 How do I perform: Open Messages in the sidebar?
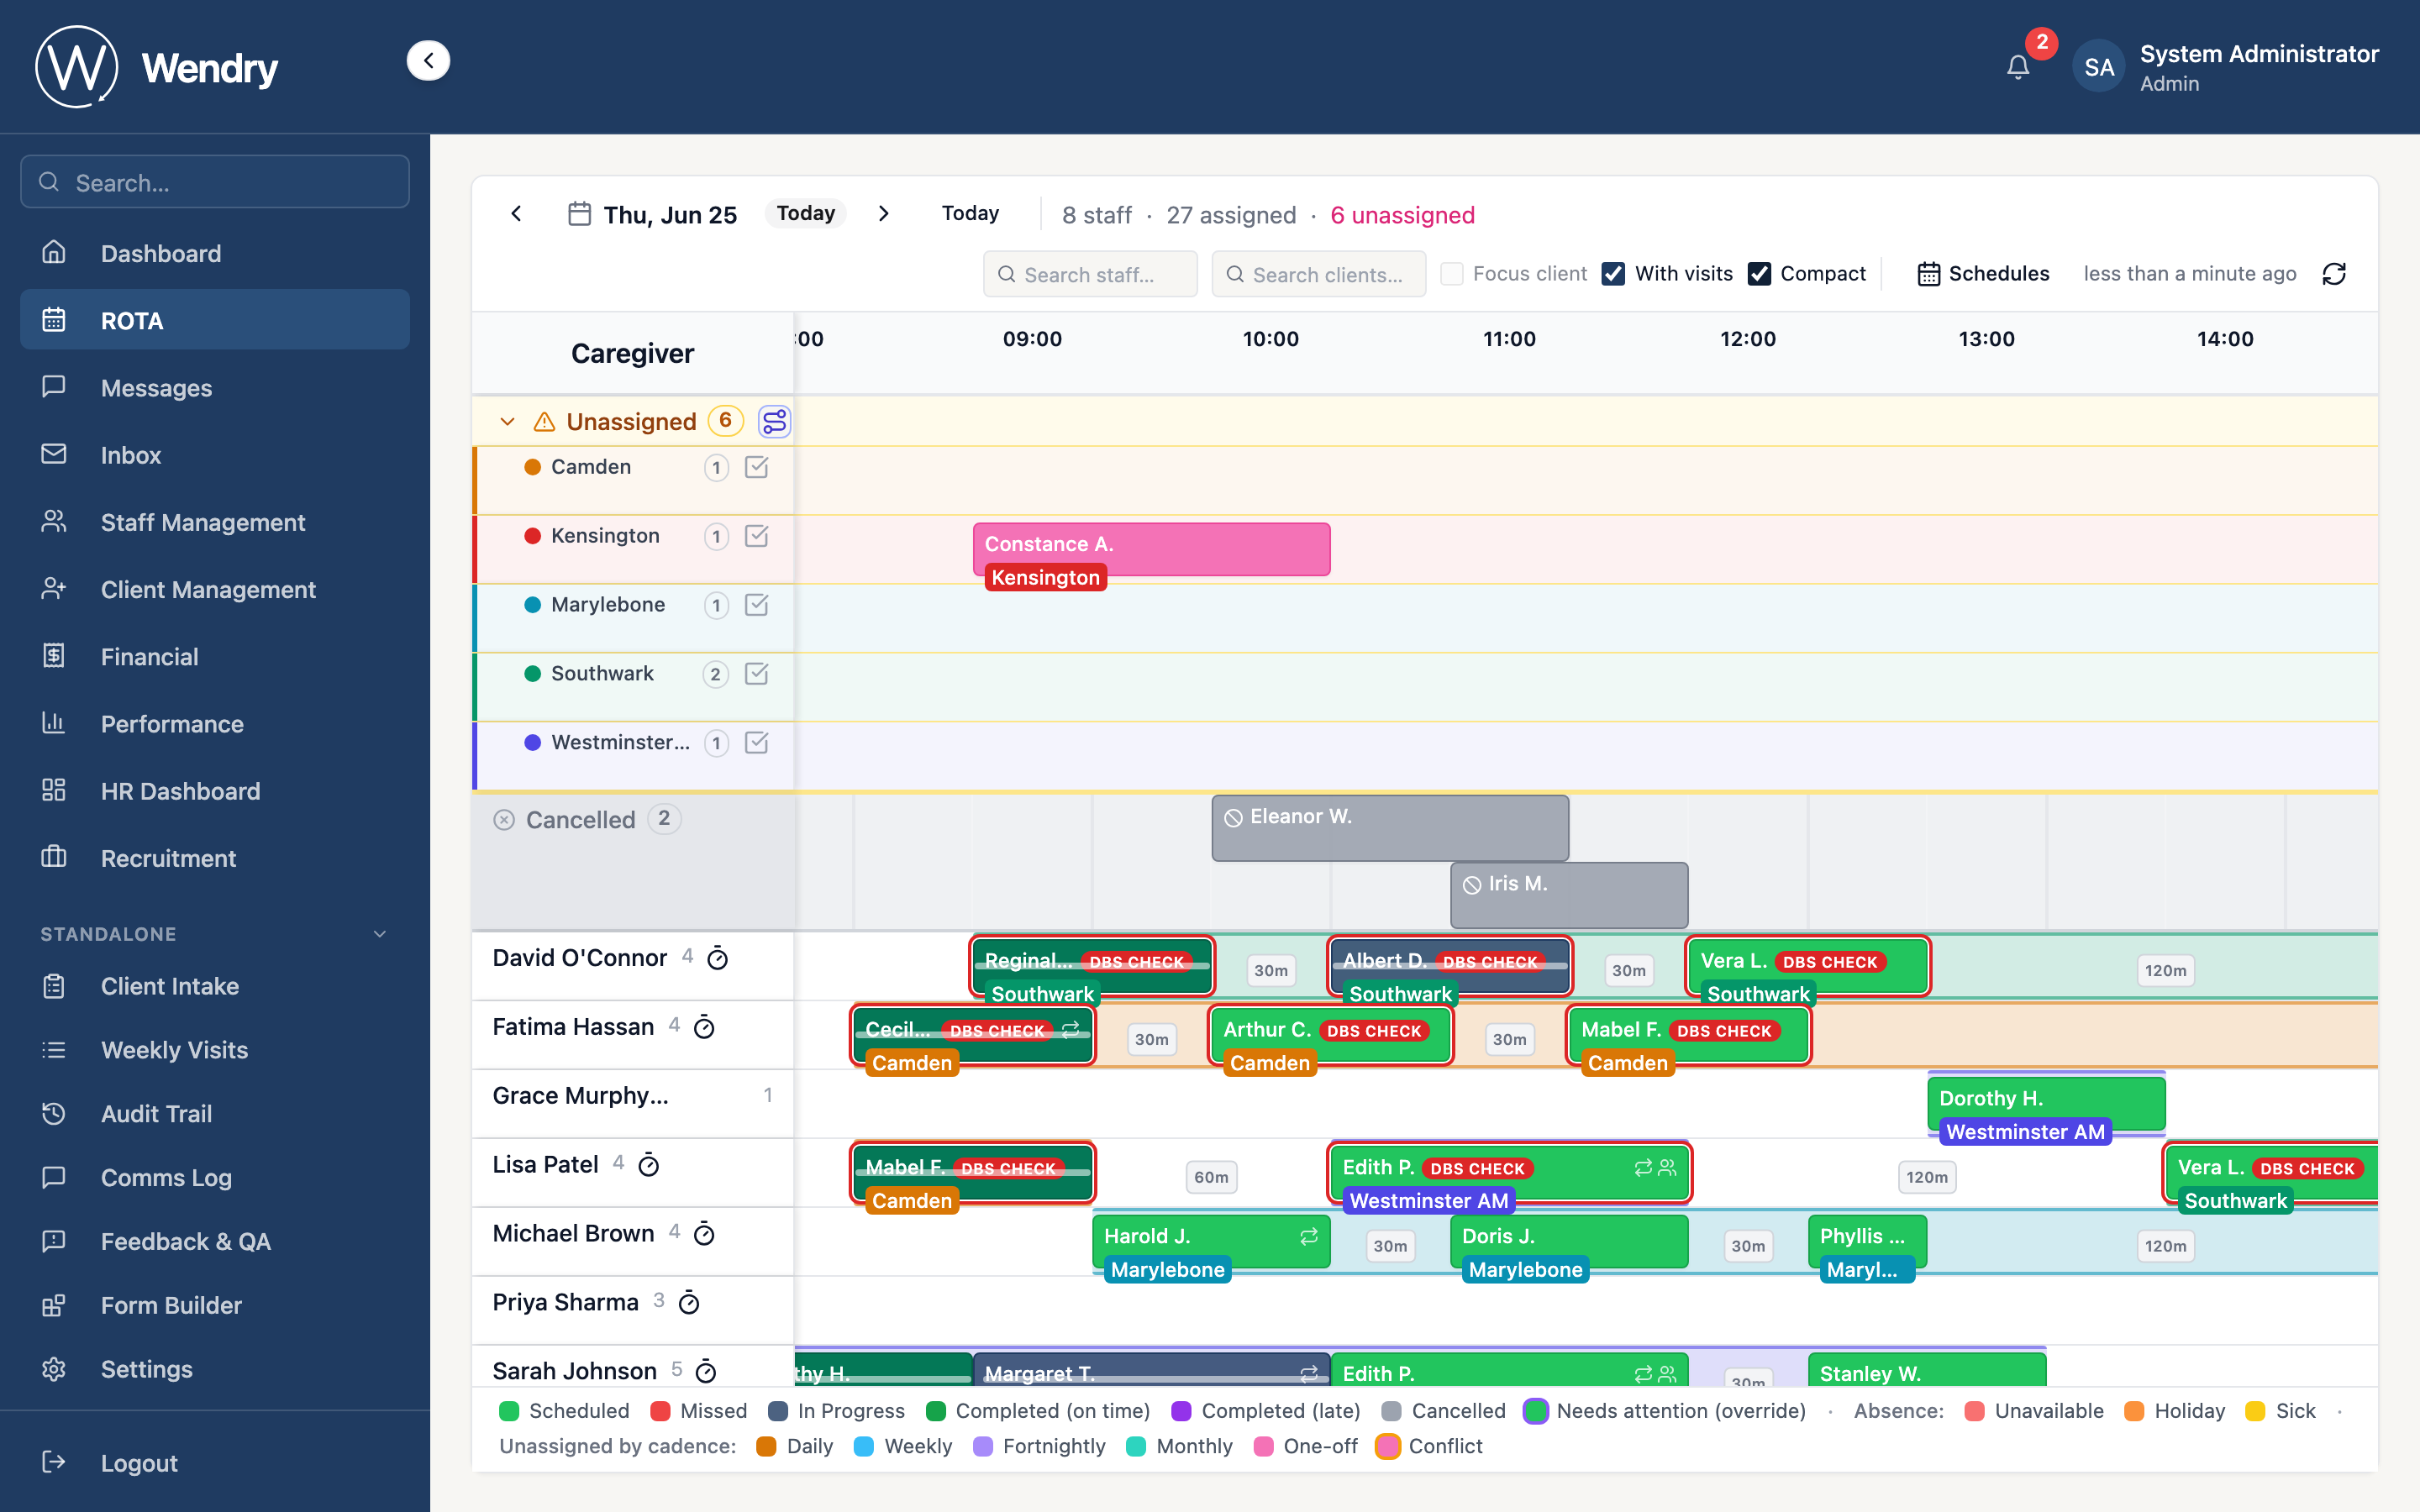[x=215, y=388]
